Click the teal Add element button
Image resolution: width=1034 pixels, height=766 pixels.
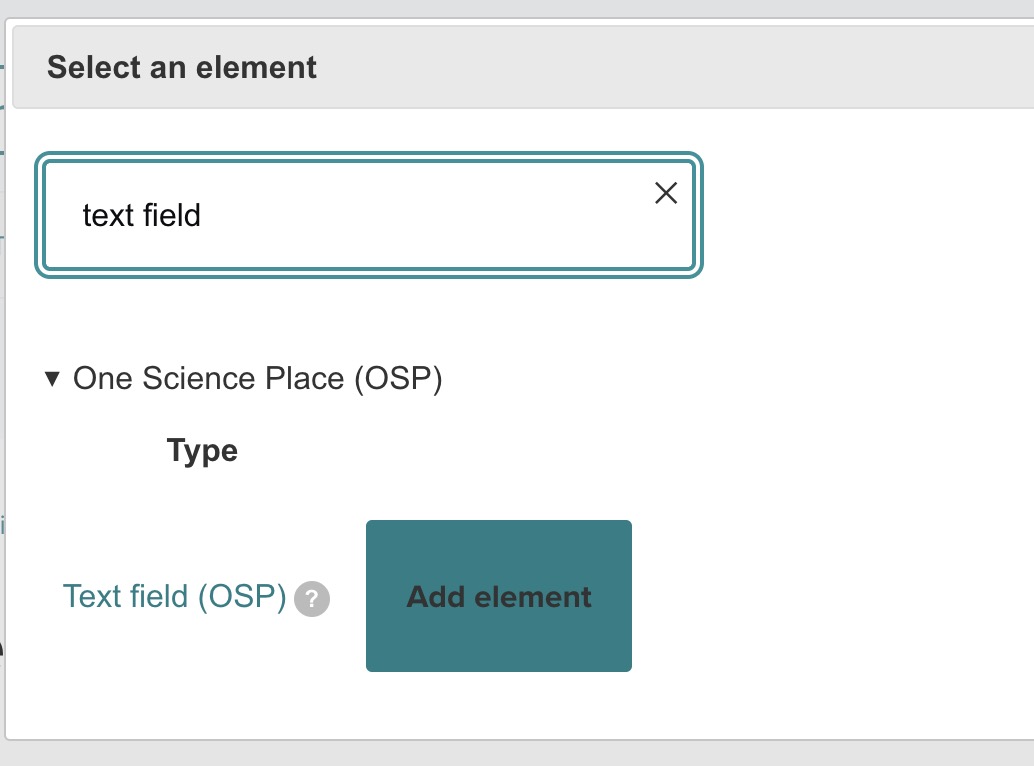pos(498,596)
